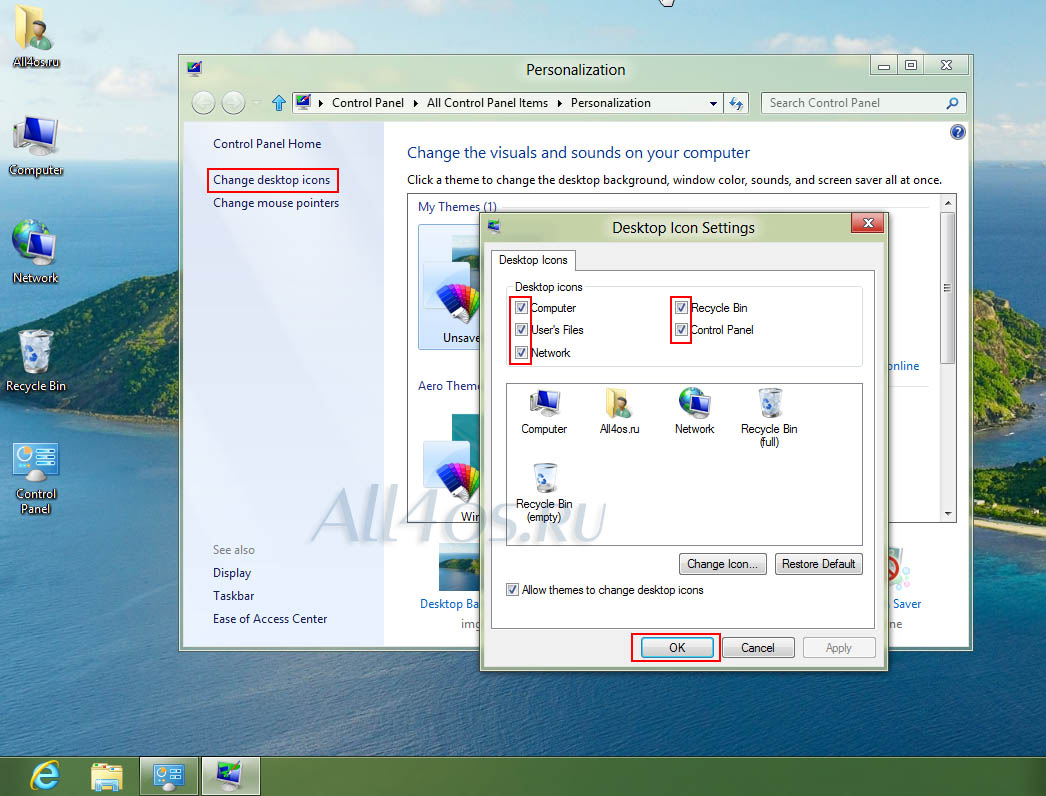1046x796 pixels.
Task: Click Control Panel in the breadcrumb
Action: tap(368, 103)
